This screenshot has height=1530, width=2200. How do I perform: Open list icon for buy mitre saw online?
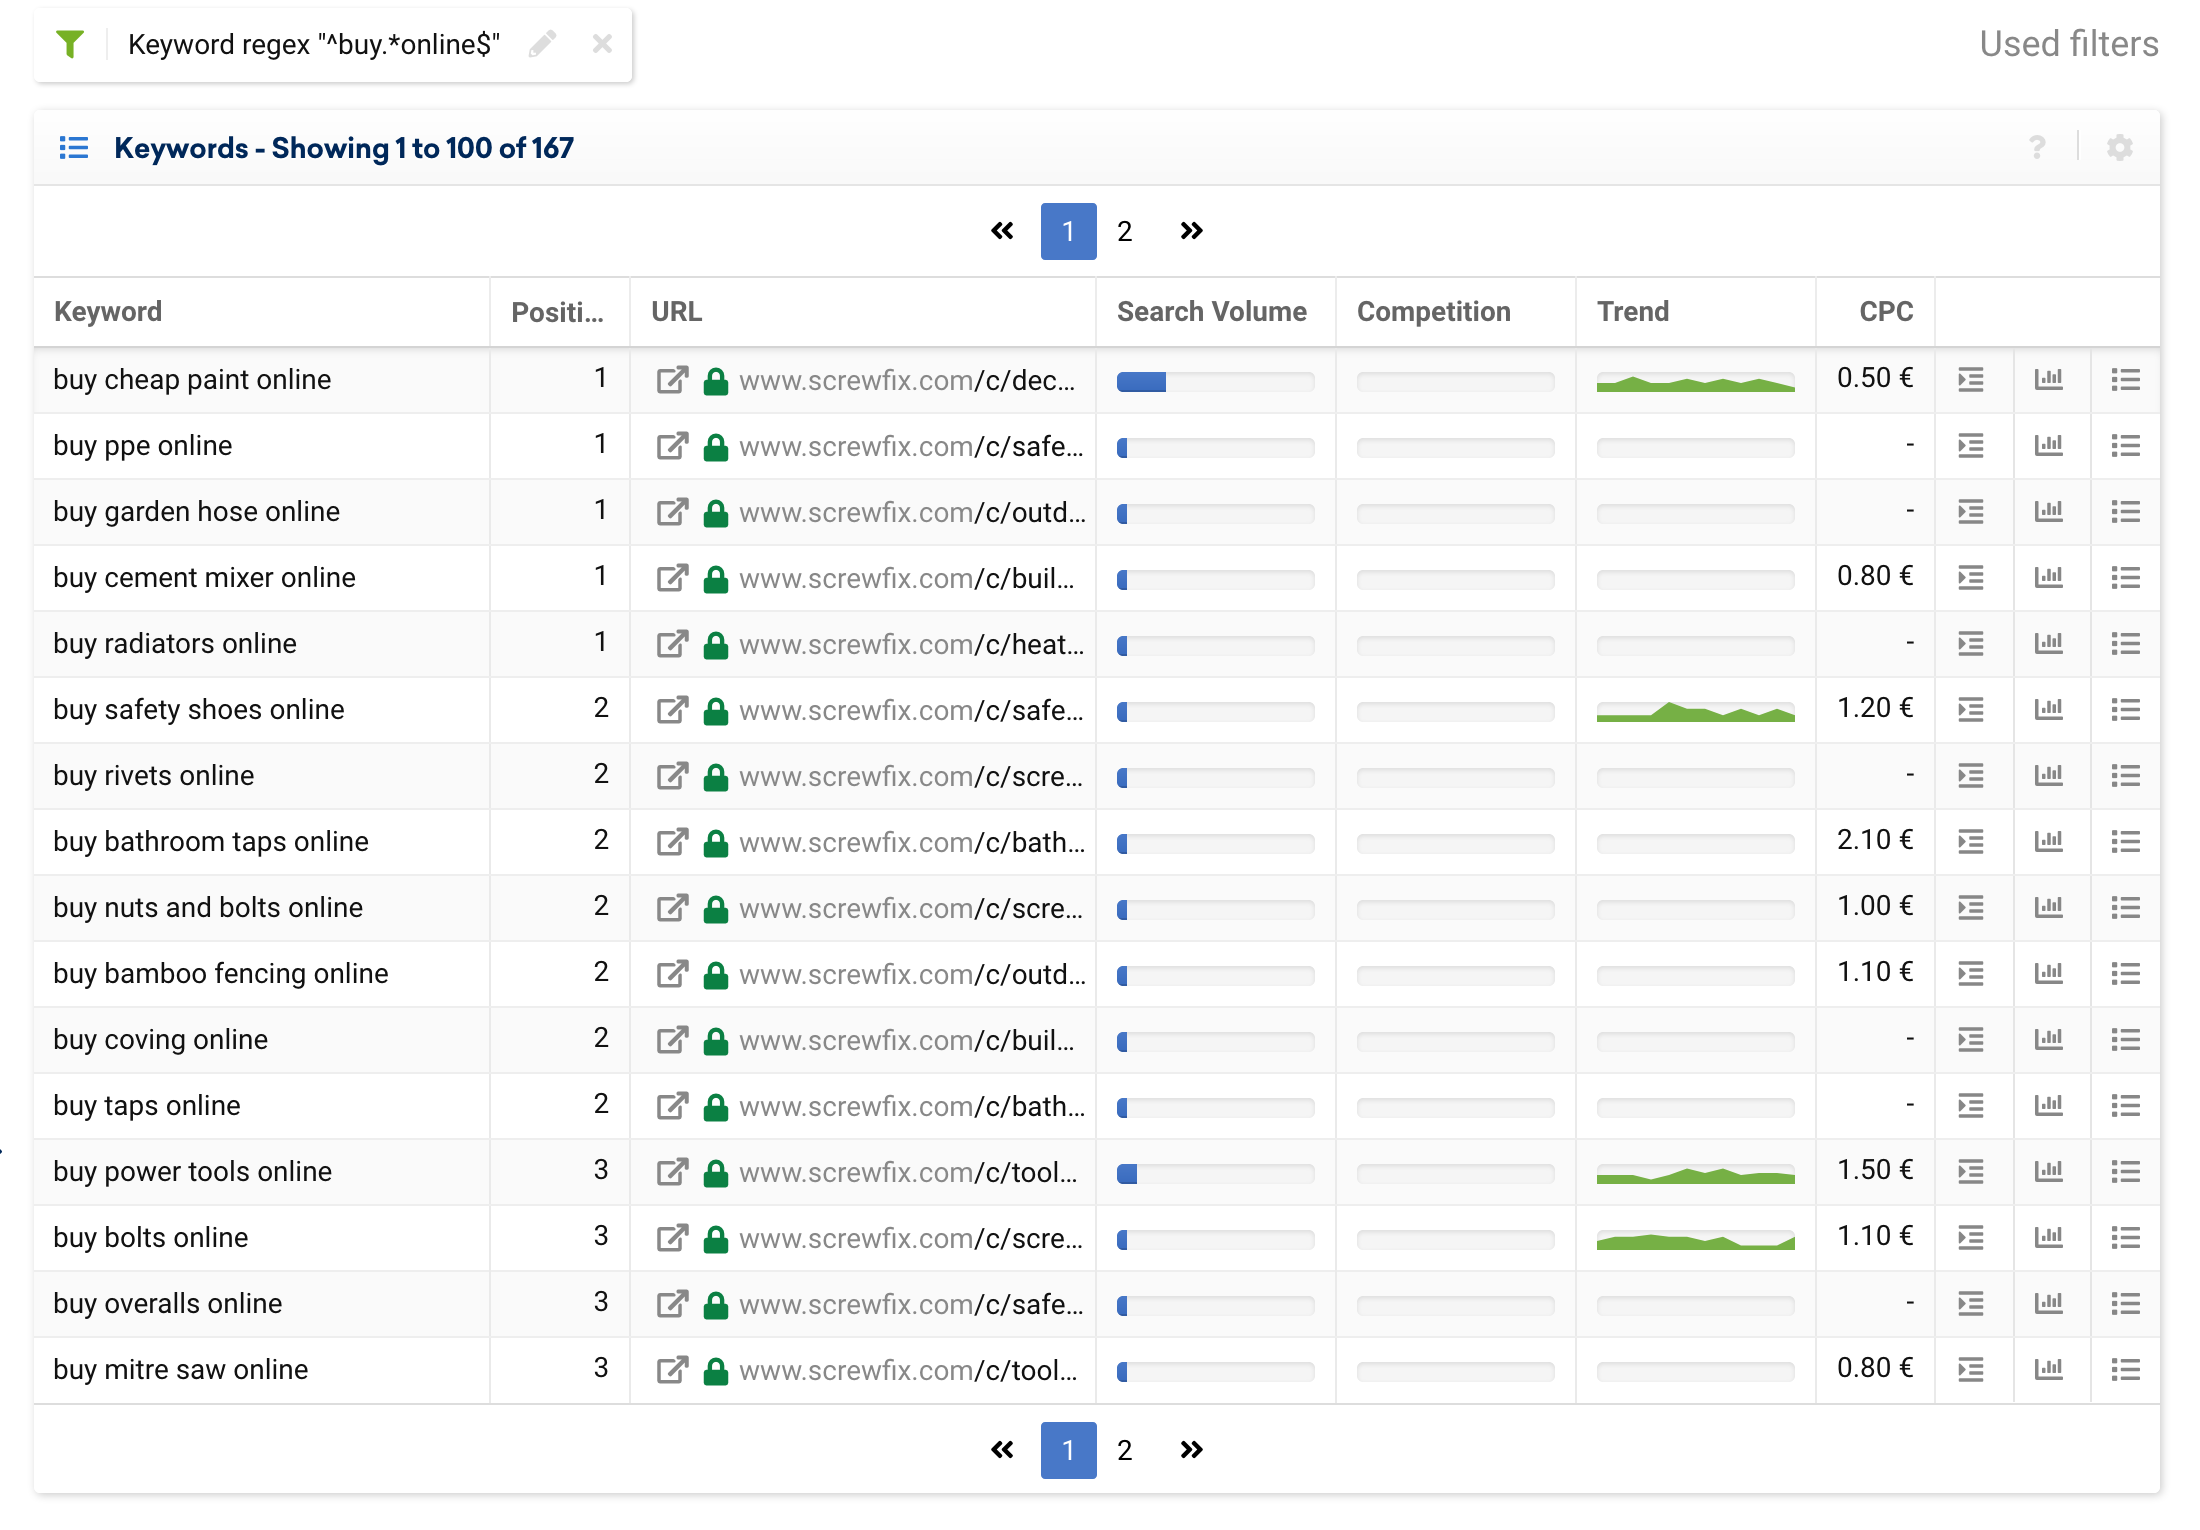pos(2126,1370)
